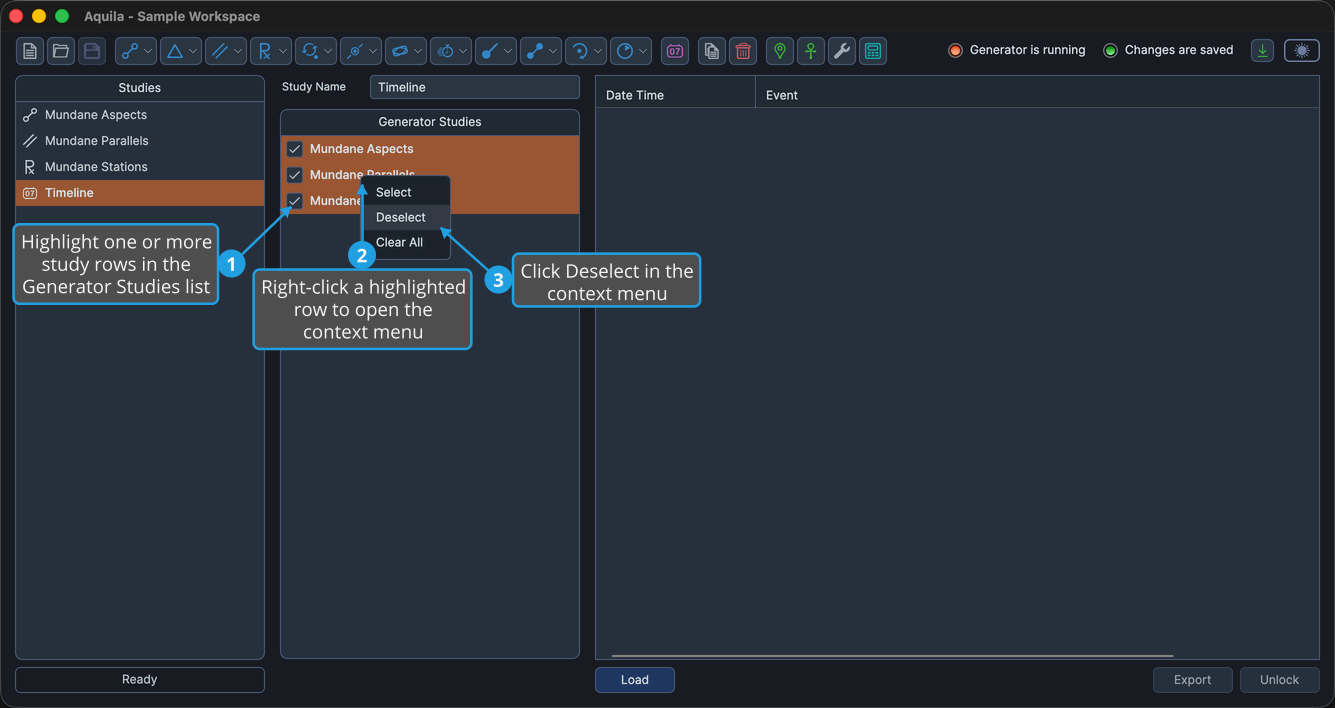Click the Generator Studies list header

pos(430,122)
